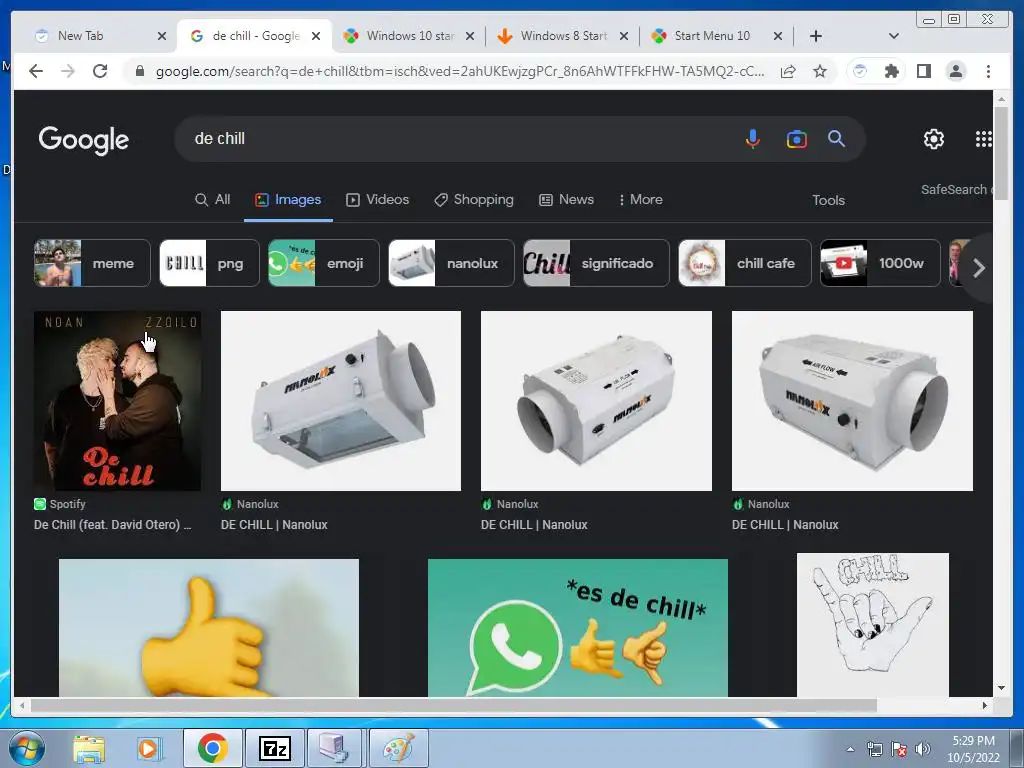Open a new tab with plus button
Screen dimensions: 1024x768
click(816, 36)
